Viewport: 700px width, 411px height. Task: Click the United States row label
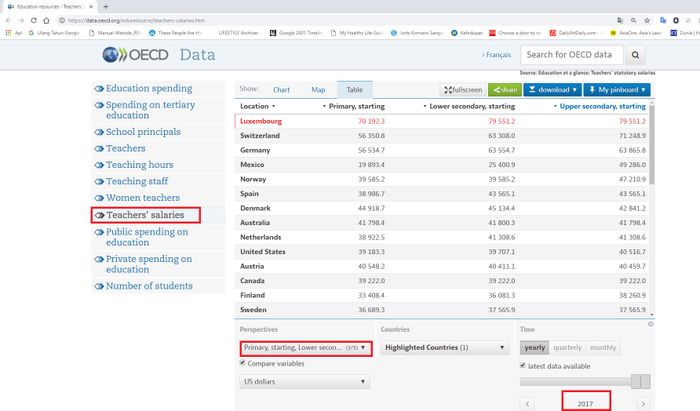(x=262, y=252)
